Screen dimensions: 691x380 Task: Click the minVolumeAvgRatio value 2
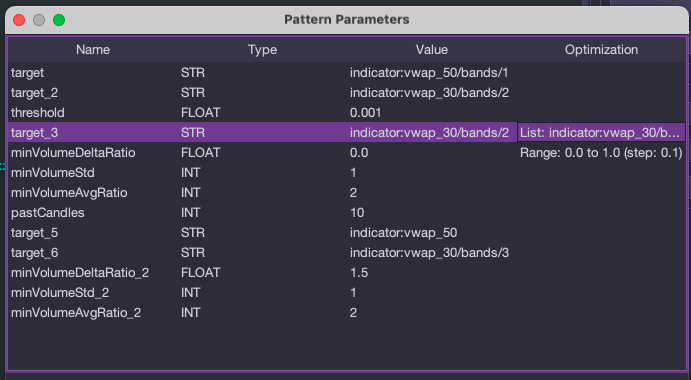click(x=353, y=193)
